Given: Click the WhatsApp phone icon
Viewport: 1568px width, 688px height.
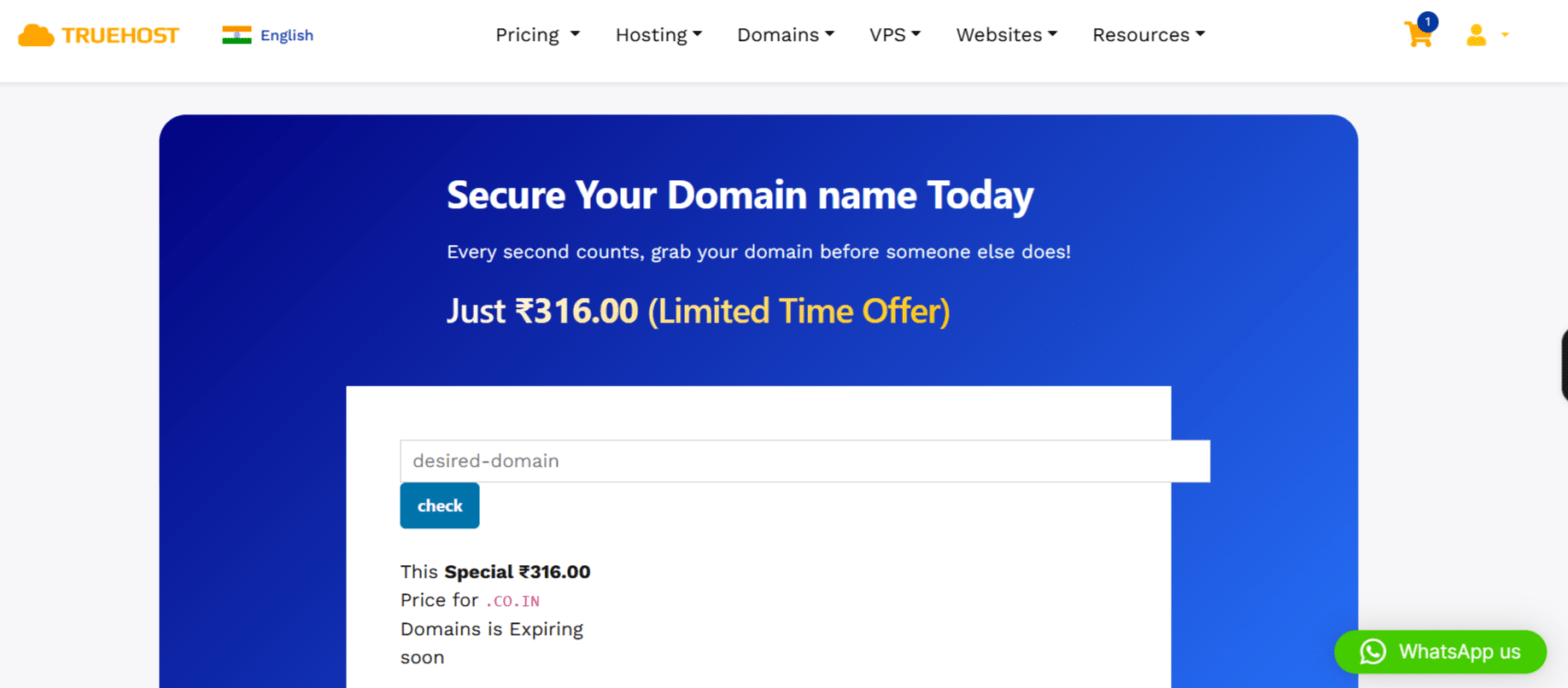Looking at the screenshot, I should pos(1372,651).
